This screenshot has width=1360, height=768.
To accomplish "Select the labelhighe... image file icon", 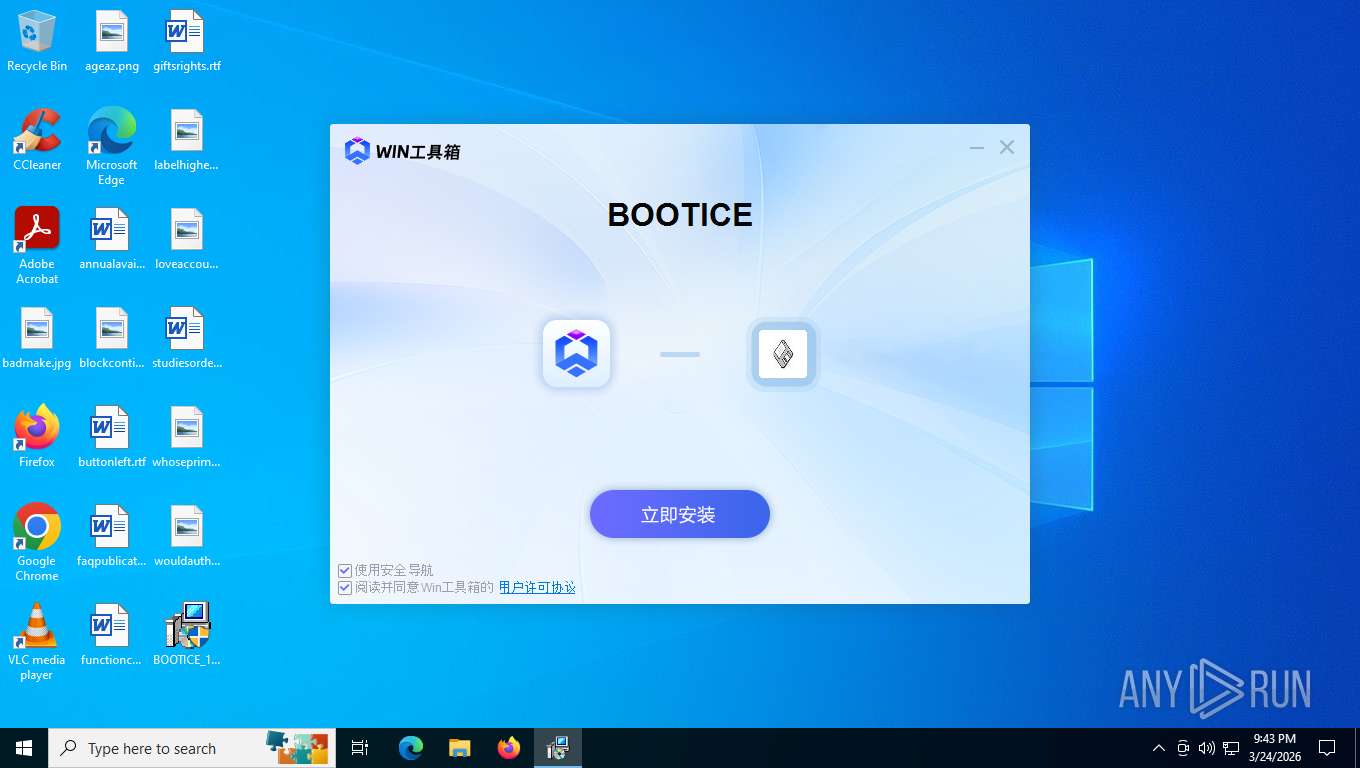I will click(187, 140).
